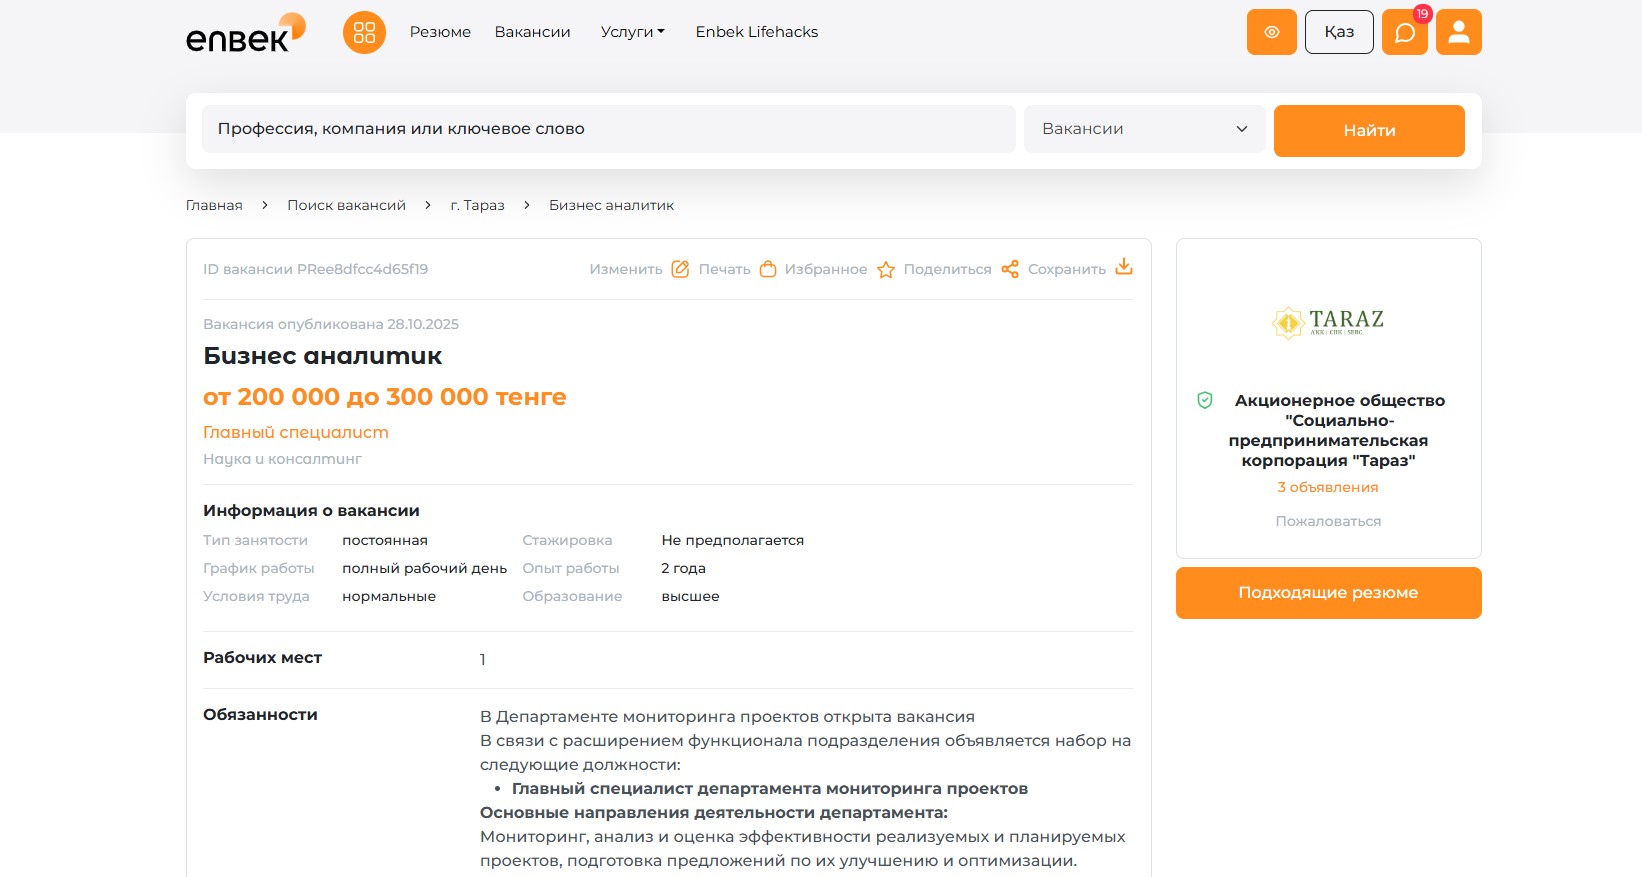Open the Резюме menu item
The width and height of the screenshot is (1642, 877).
coord(440,32)
